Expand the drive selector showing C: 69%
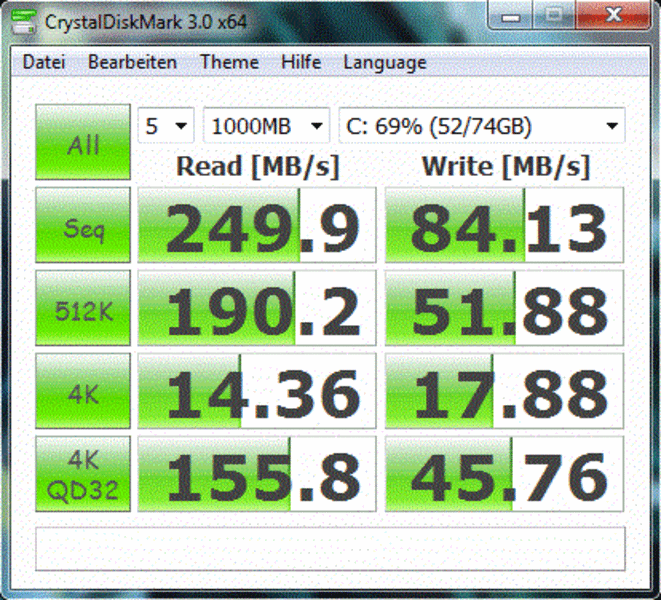The height and width of the screenshot is (600, 661). click(x=482, y=126)
